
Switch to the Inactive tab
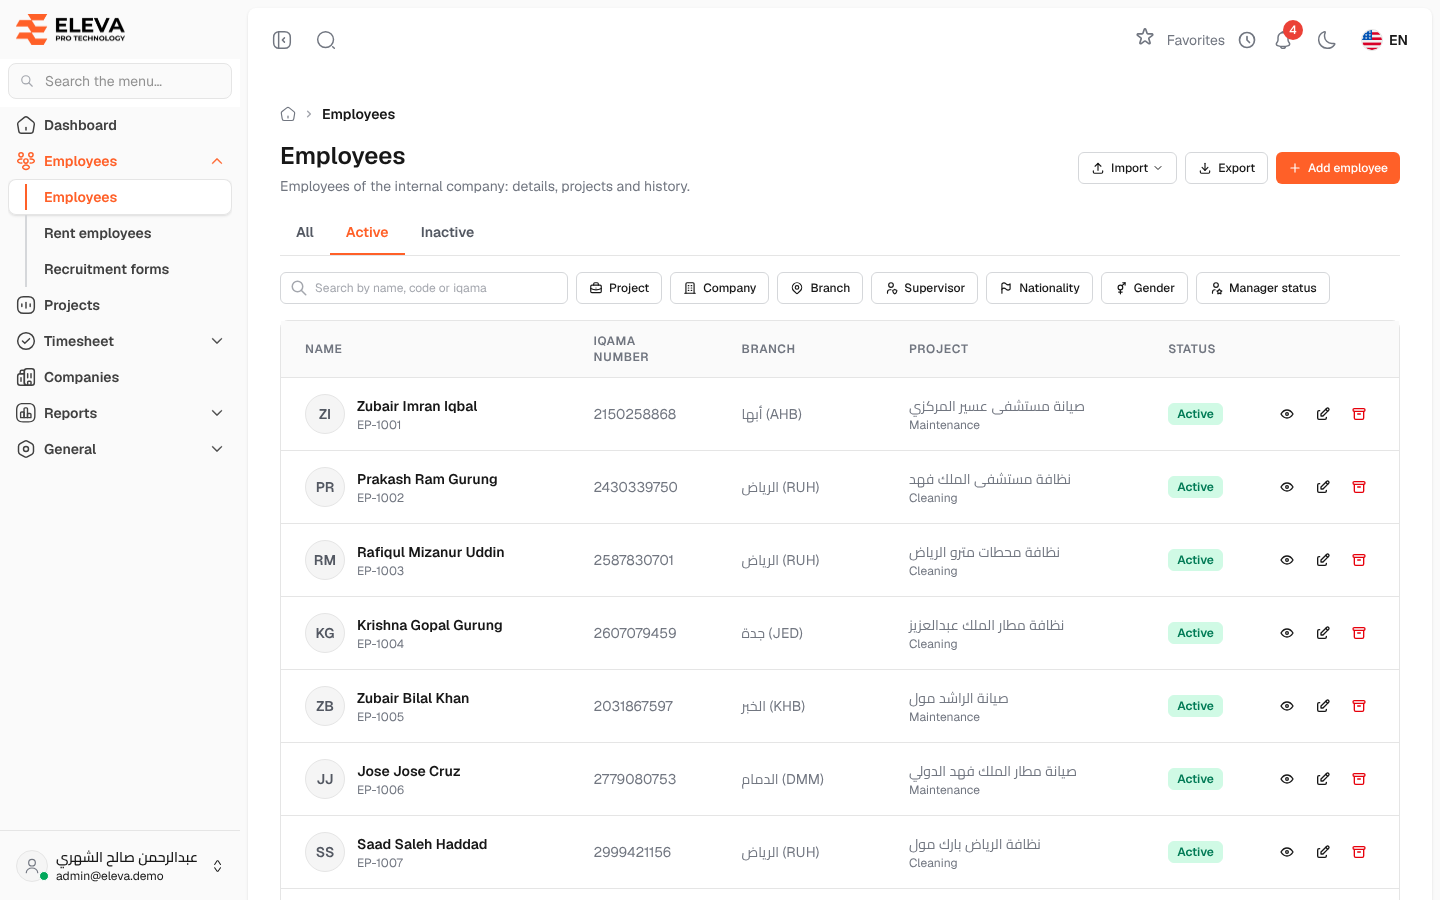[x=447, y=232]
